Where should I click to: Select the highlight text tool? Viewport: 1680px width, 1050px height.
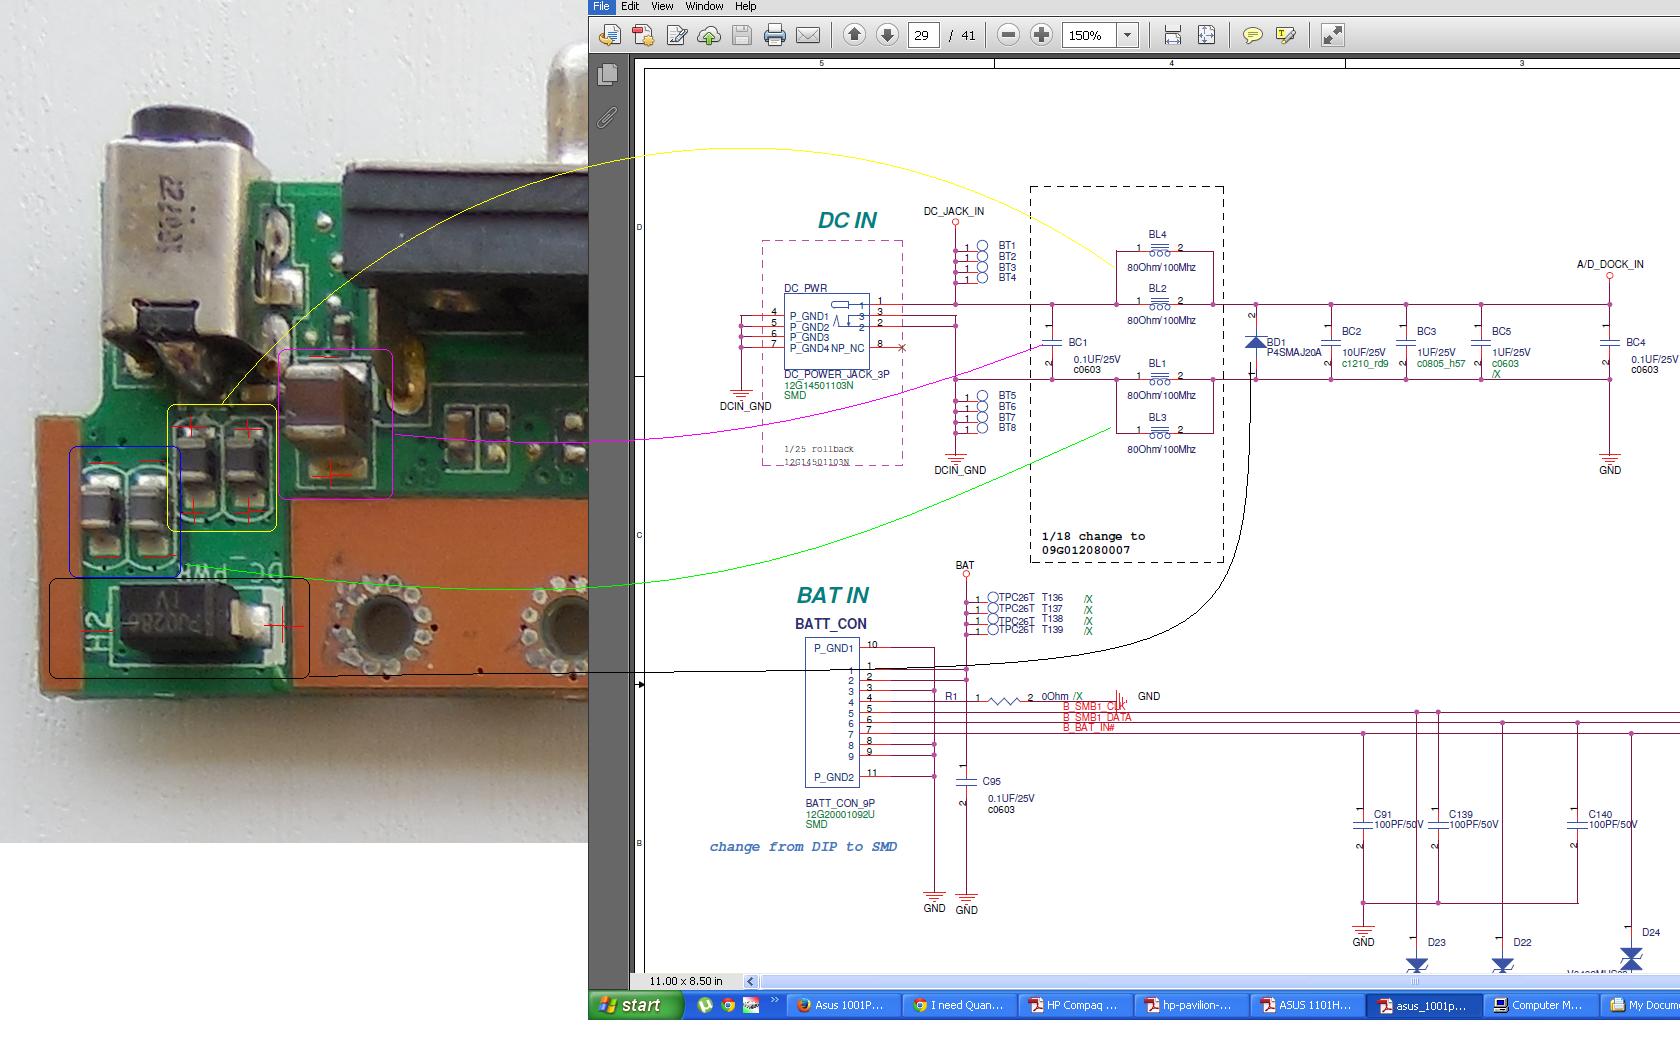click(1286, 36)
